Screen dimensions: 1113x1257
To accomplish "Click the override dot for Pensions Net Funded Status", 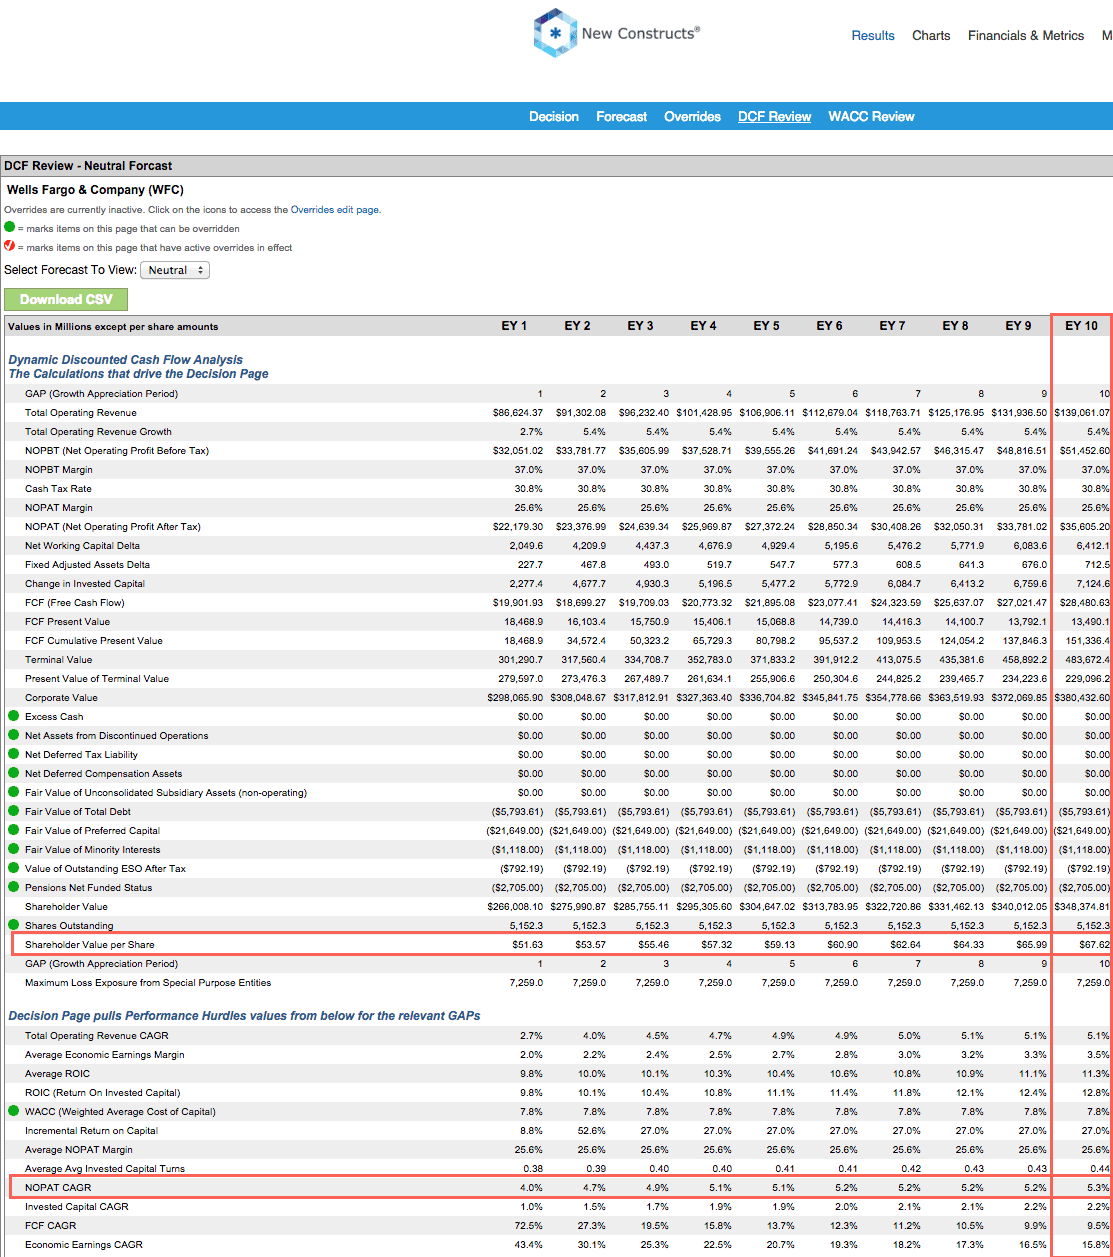I will [x=14, y=887].
